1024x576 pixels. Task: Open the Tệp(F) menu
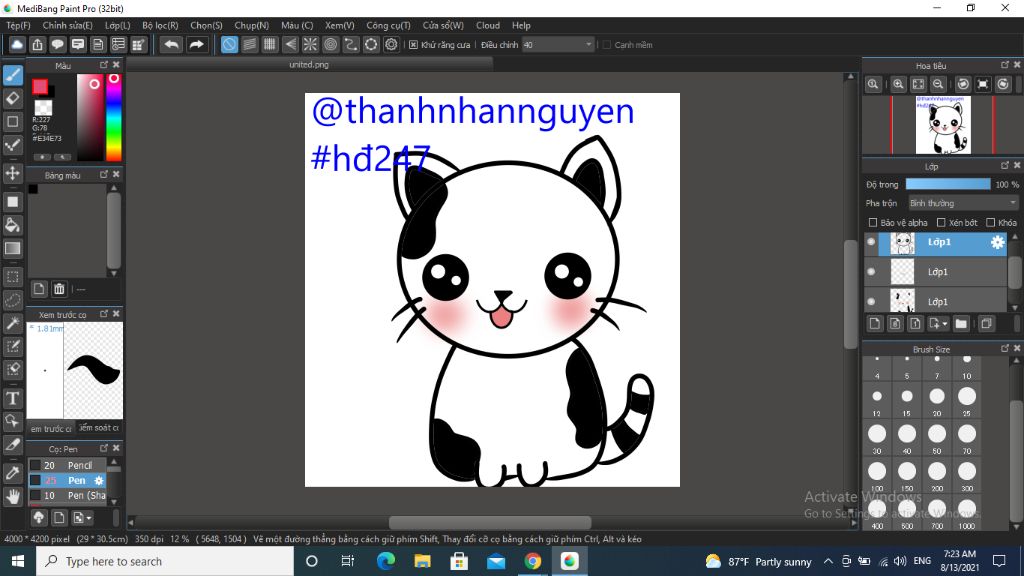(x=18, y=25)
